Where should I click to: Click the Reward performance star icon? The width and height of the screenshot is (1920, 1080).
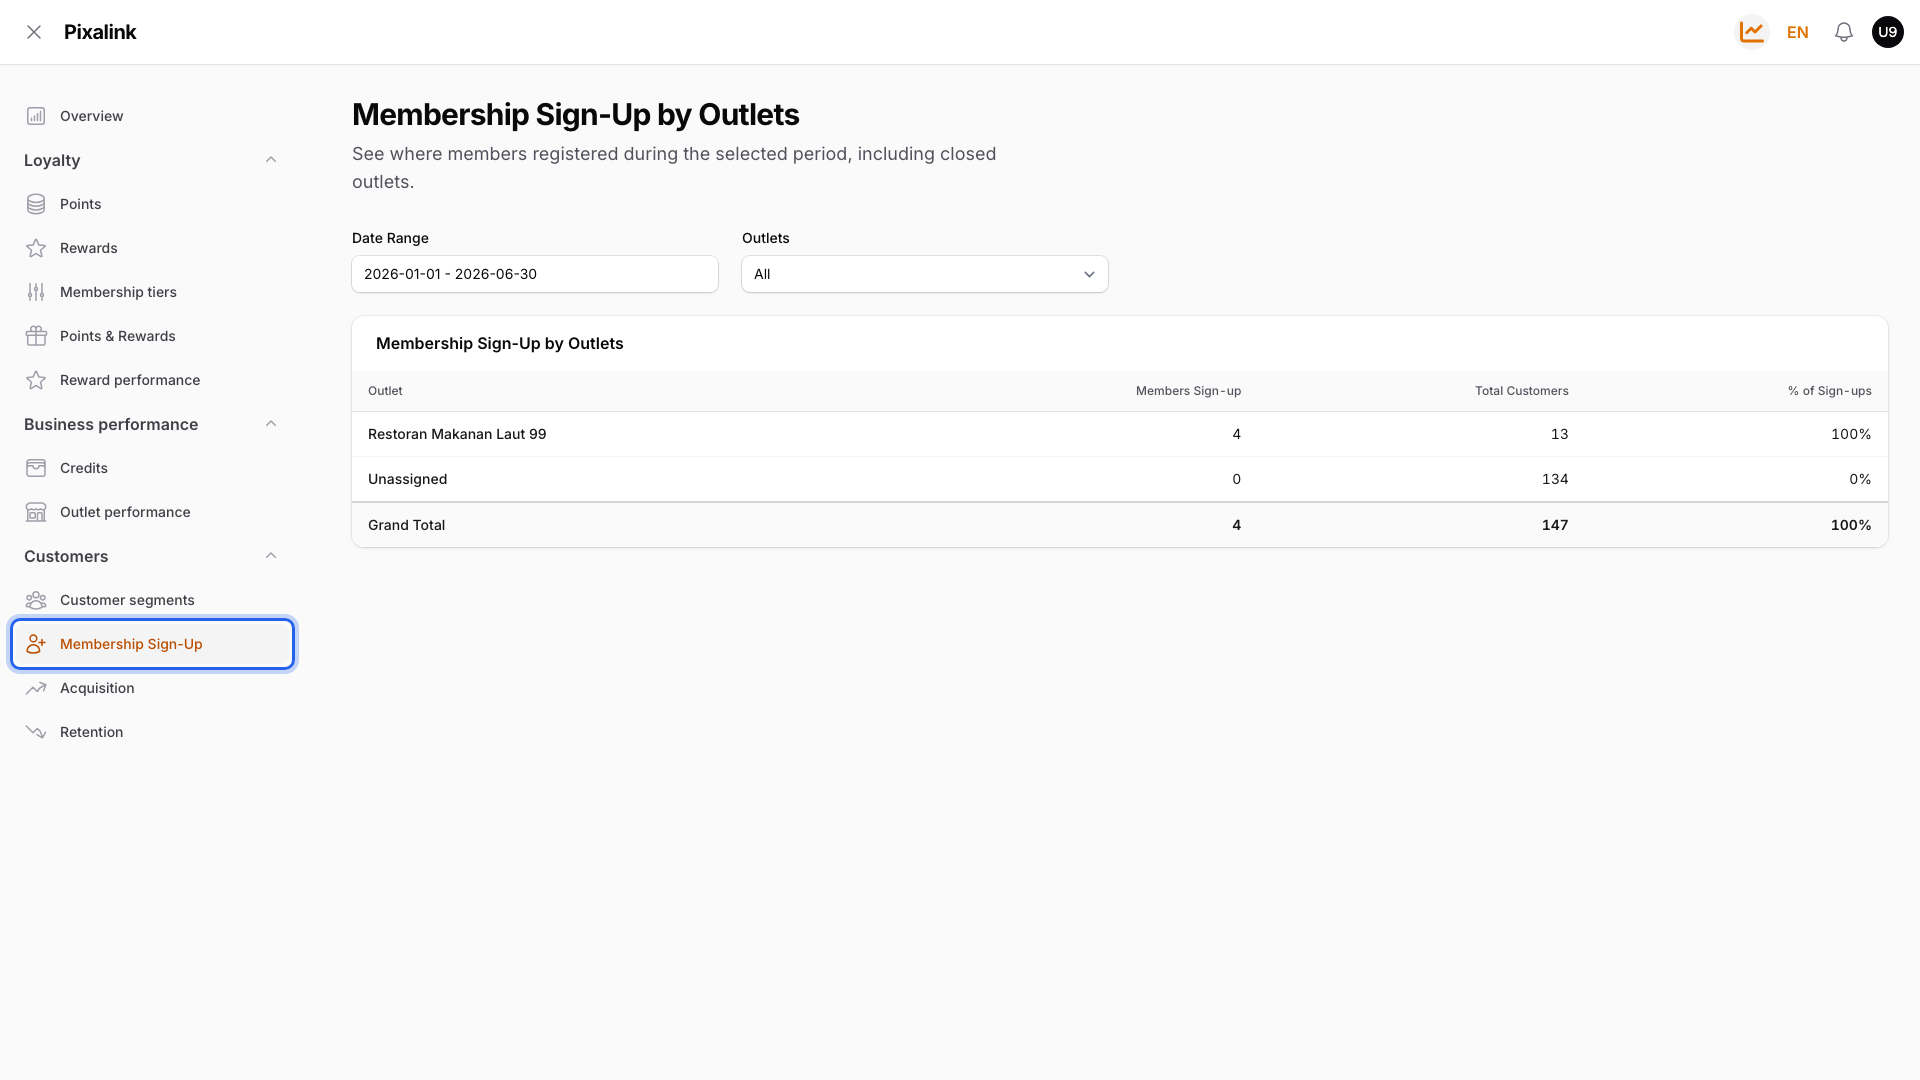tap(36, 380)
